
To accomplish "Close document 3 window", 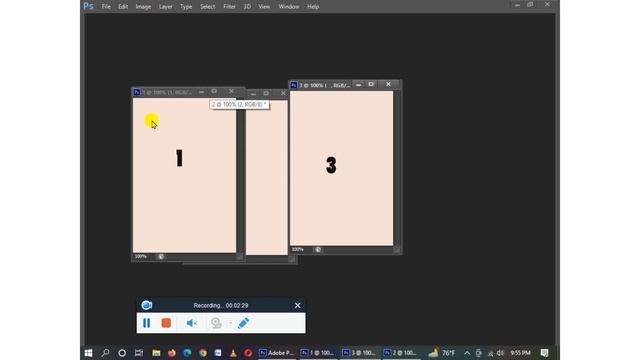I will tap(388, 84).
